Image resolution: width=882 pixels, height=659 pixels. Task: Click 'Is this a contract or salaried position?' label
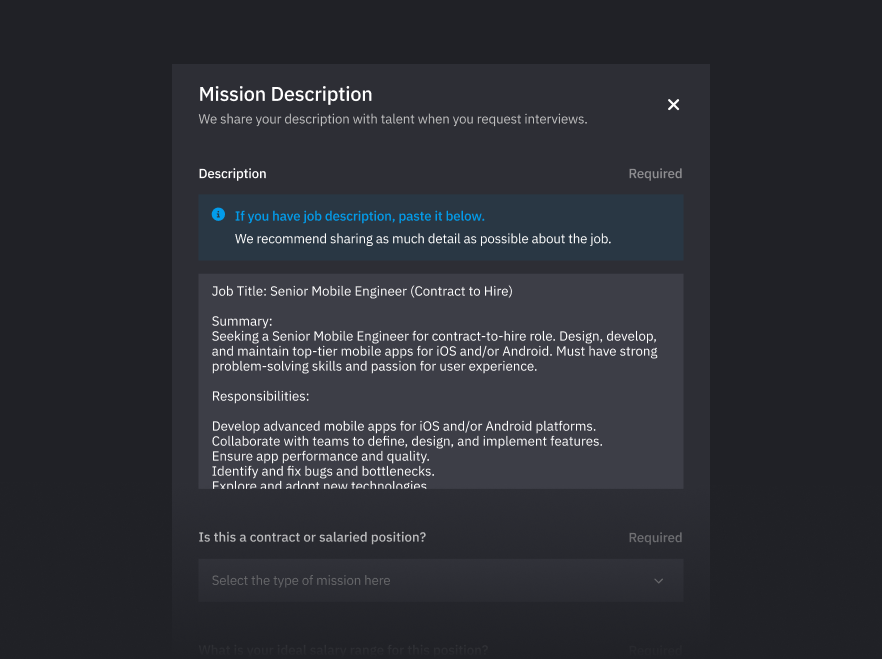pyautogui.click(x=312, y=537)
